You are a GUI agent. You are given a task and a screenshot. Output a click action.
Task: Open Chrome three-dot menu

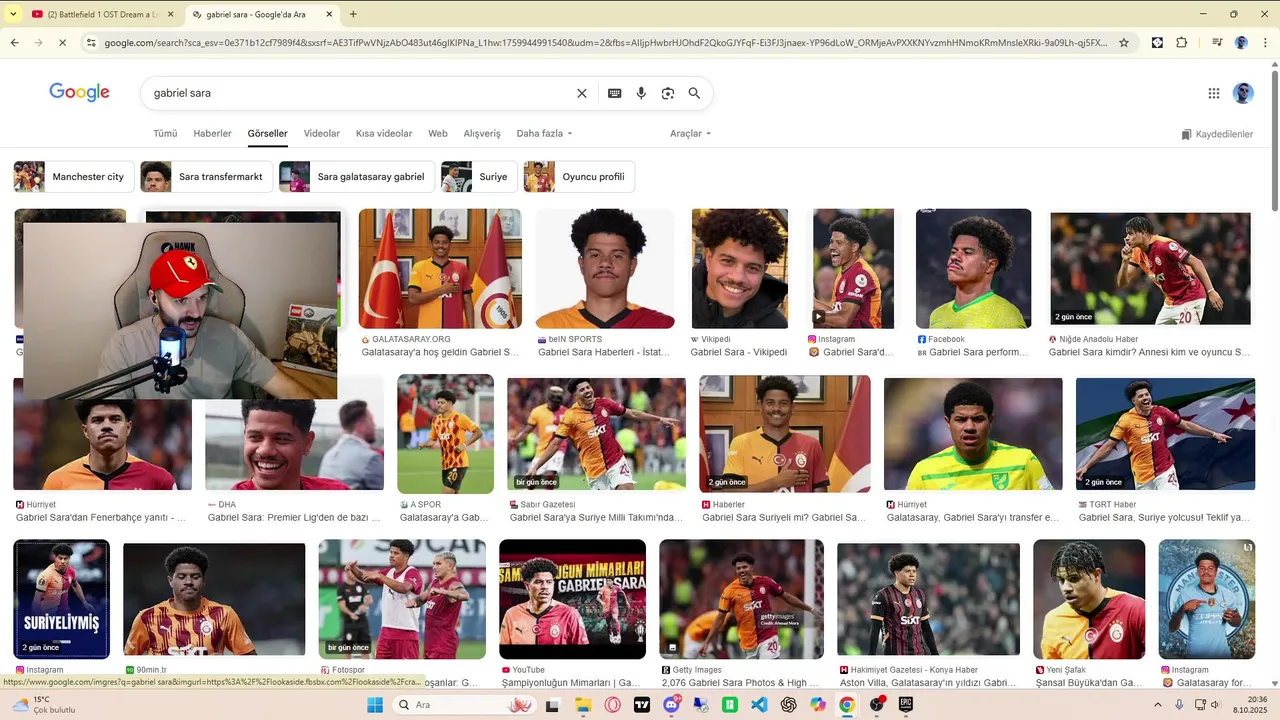tap(1265, 43)
